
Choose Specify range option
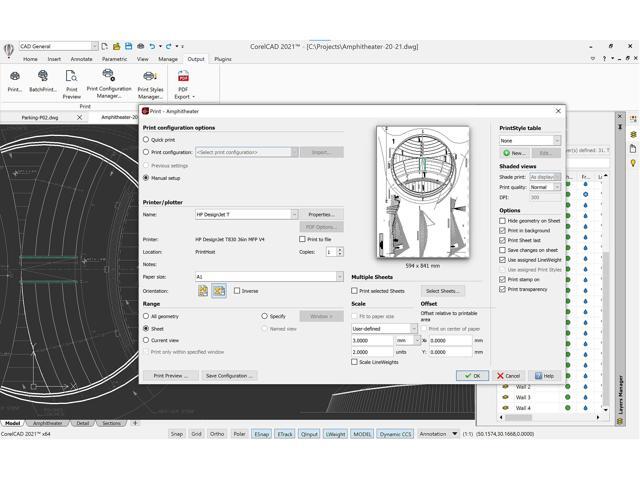[264, 316]
